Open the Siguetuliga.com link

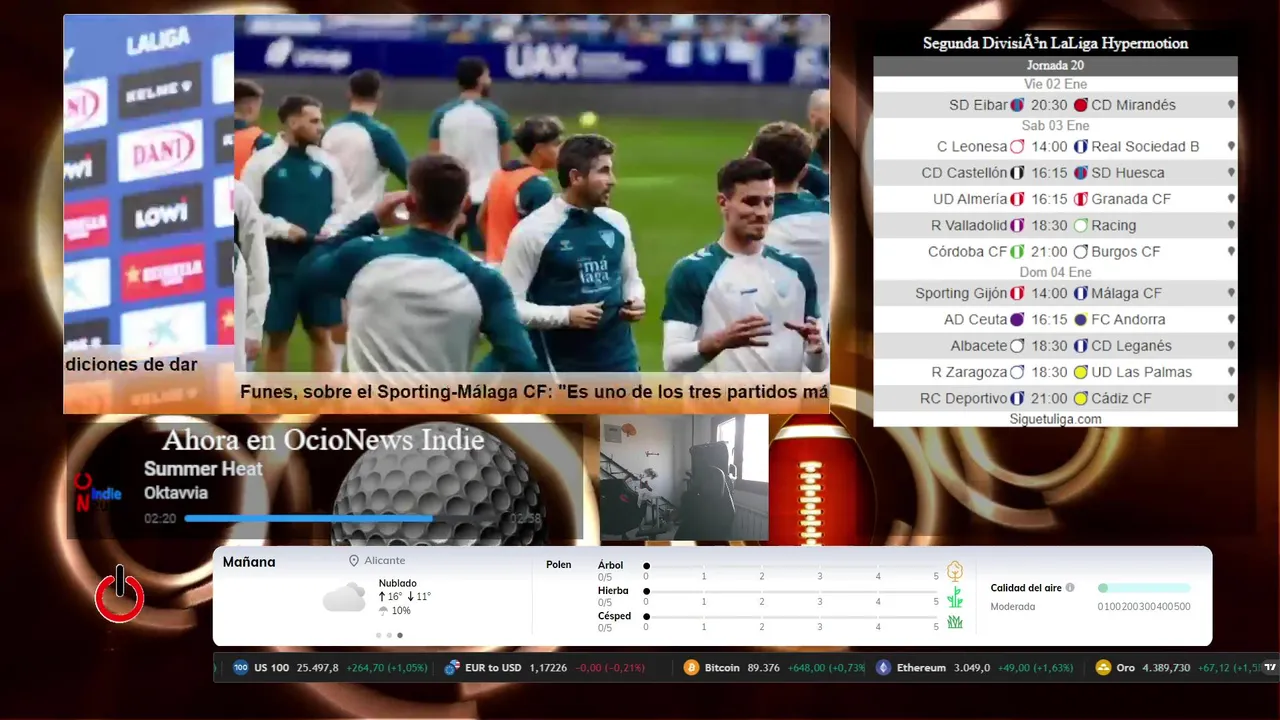[x=1055, y=419]
